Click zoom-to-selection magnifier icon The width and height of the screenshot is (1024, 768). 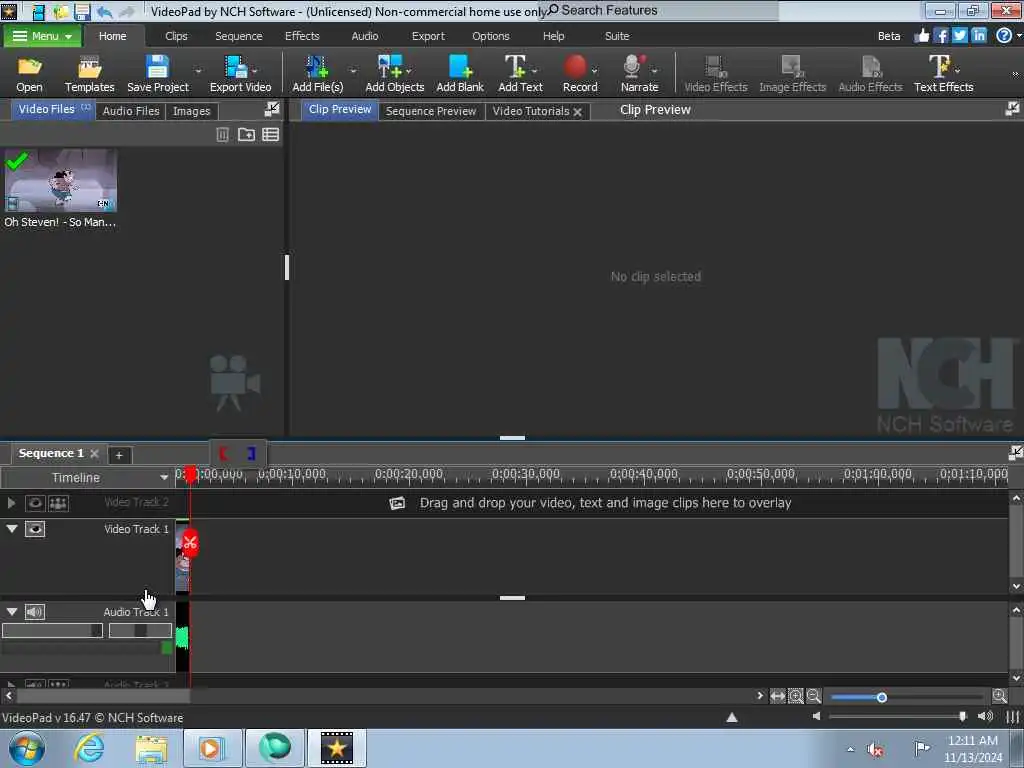(795, 697)
